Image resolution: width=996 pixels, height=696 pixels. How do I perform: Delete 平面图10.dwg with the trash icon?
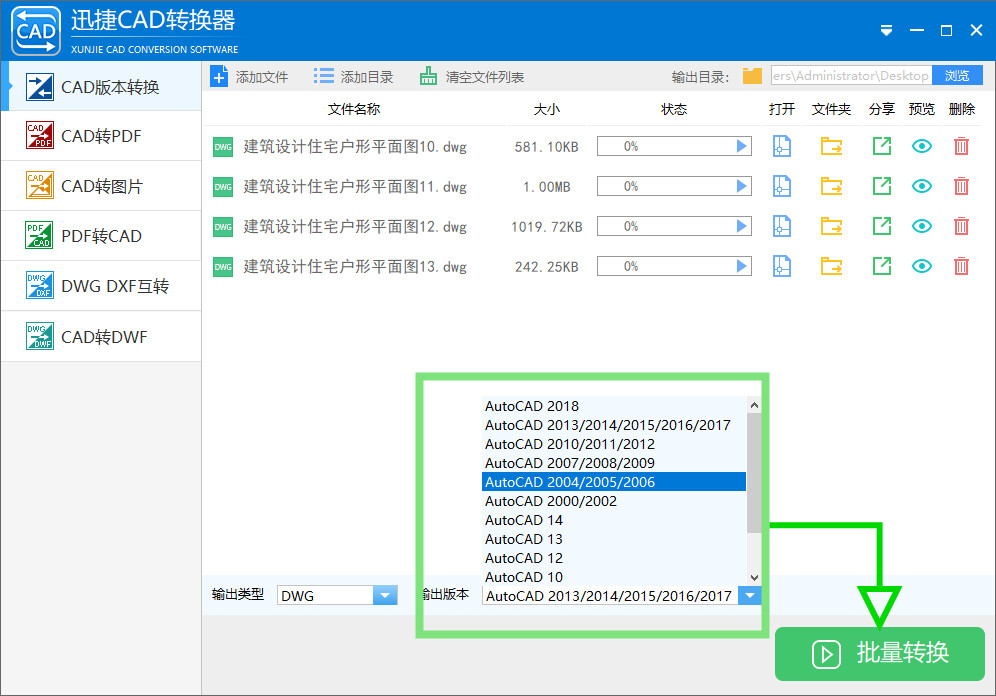pyautogui.click(x=961, y=146)
